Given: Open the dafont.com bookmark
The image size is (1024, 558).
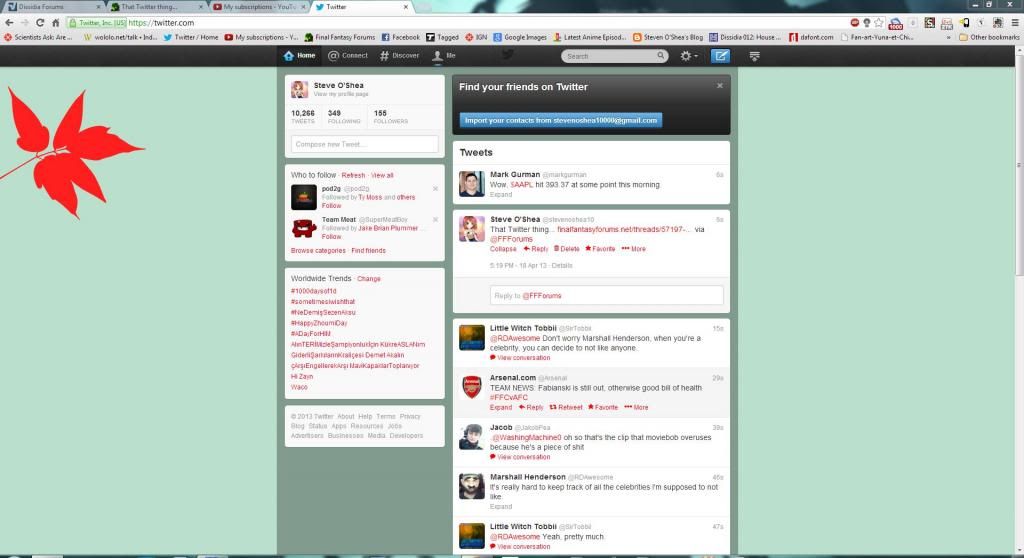Looking at the screenshot, I should click(x=811, y=37).
